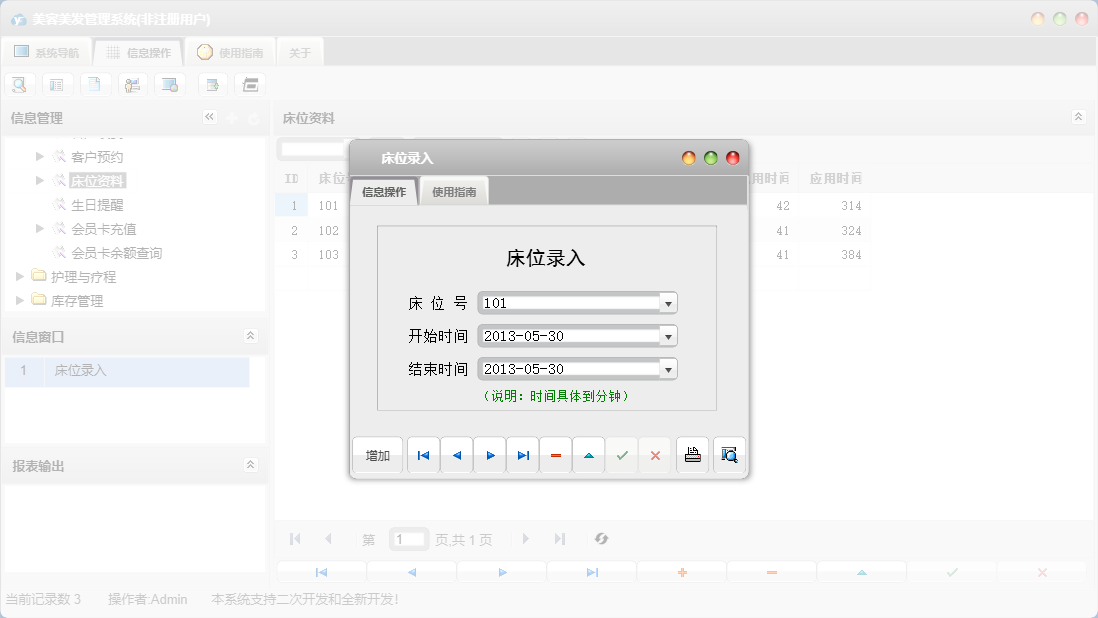Screen dimensions: 1098x618
Task: Open the 结束时间 date dropdown
Action: (x=668, y=368)
